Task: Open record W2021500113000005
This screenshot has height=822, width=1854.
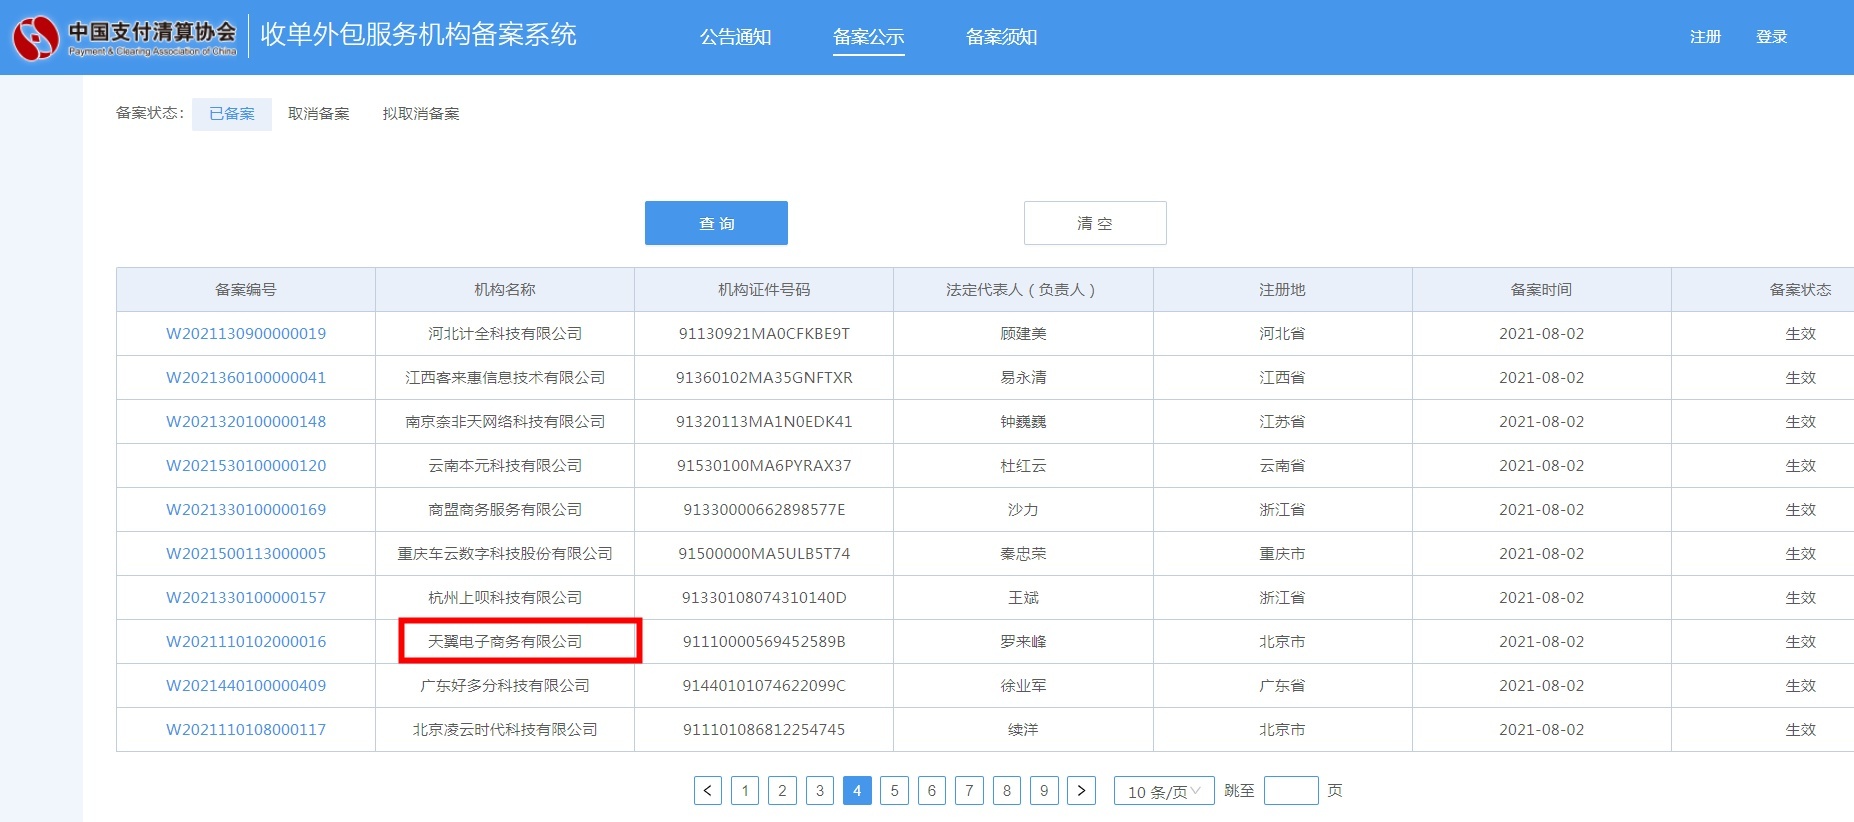Action: (x=246, y=554)
